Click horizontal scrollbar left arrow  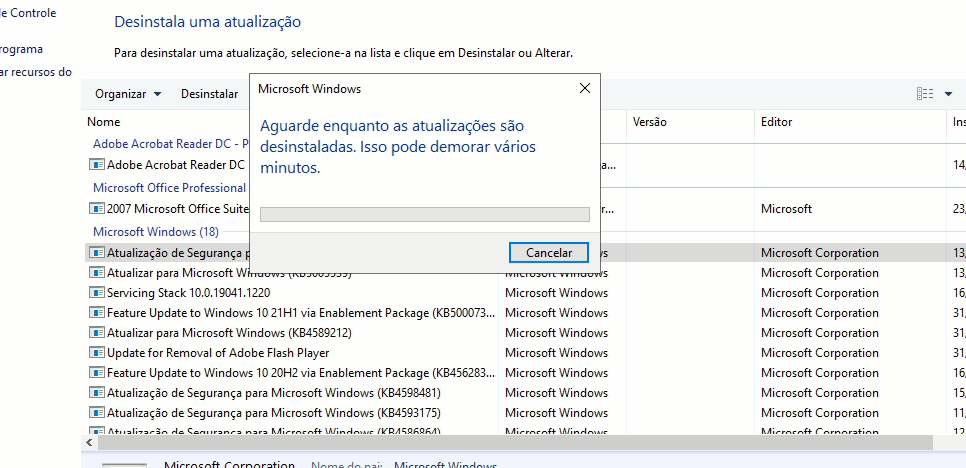89,443
